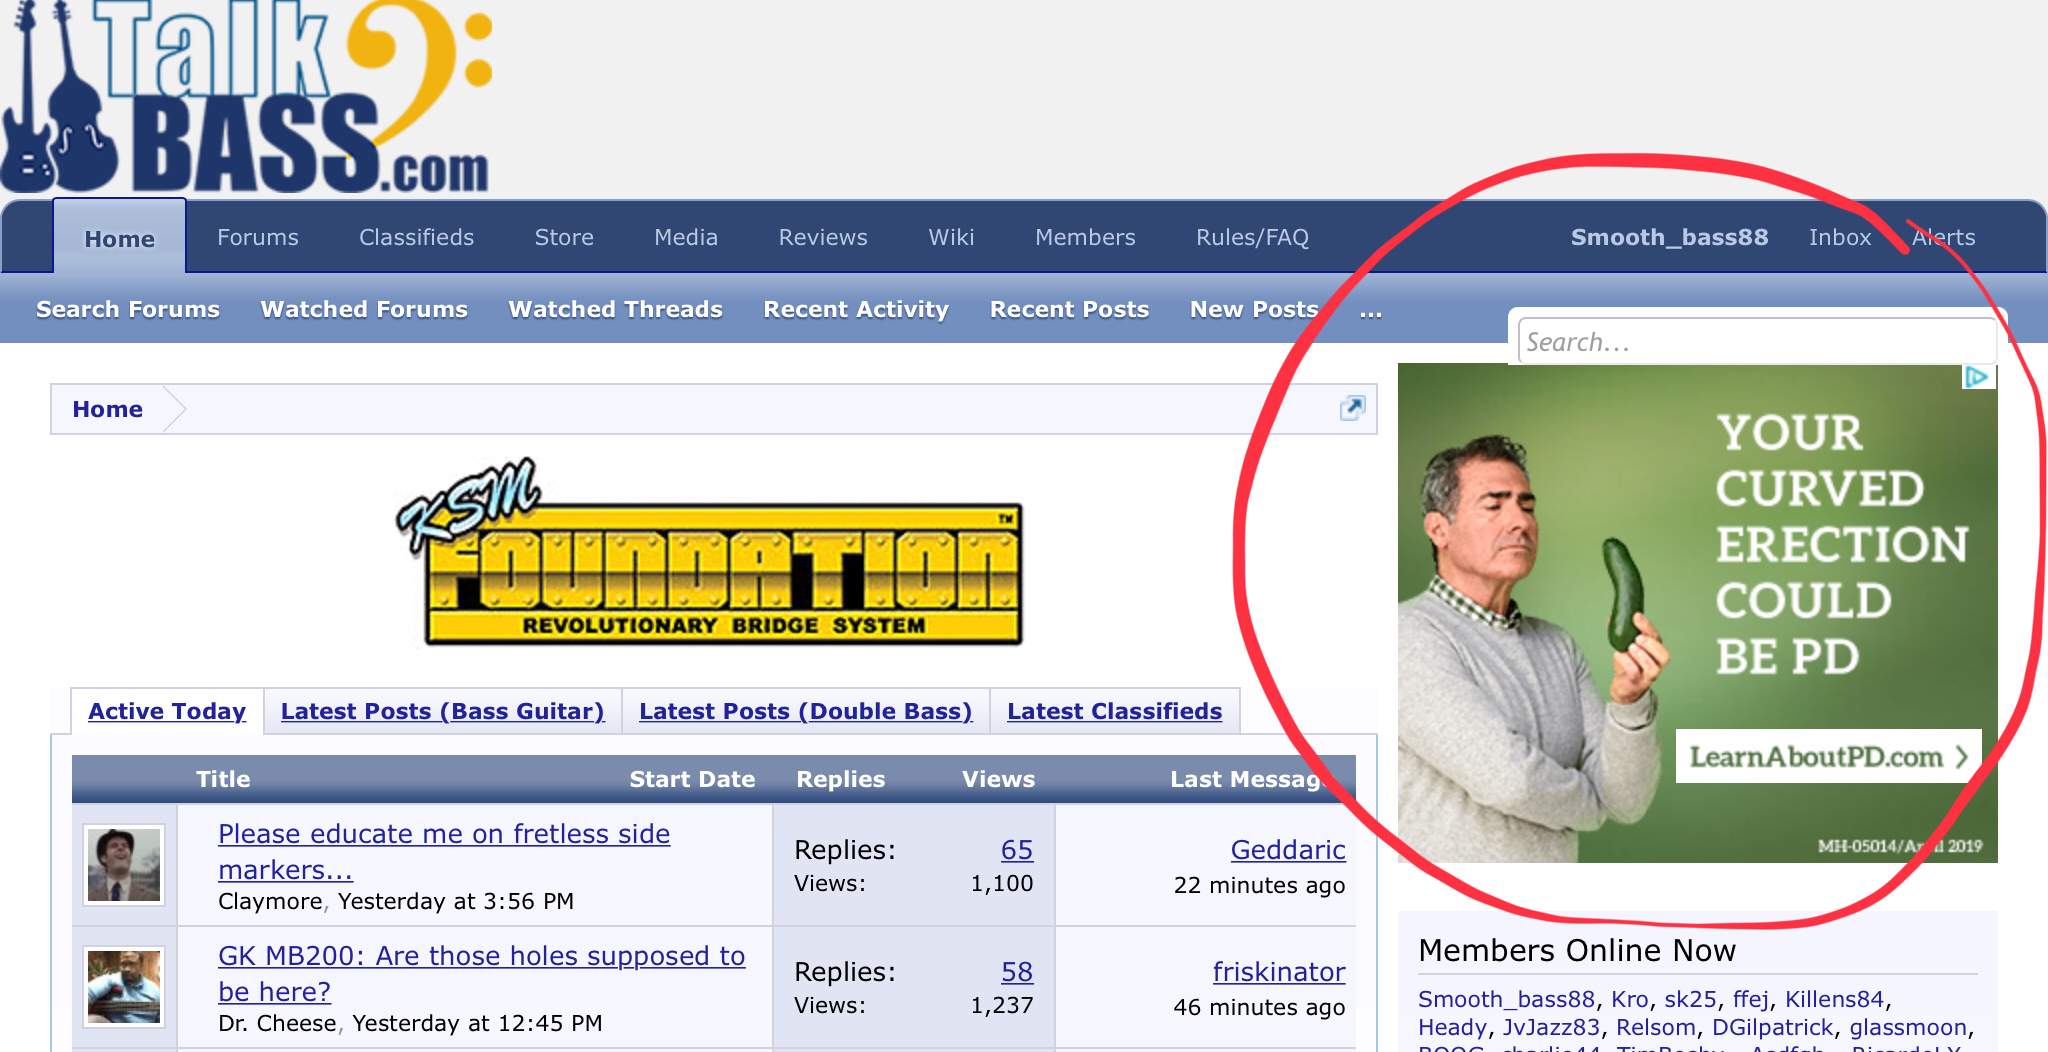
Task: Open the Classifieds tab
Action: click(x=416, y=237)
